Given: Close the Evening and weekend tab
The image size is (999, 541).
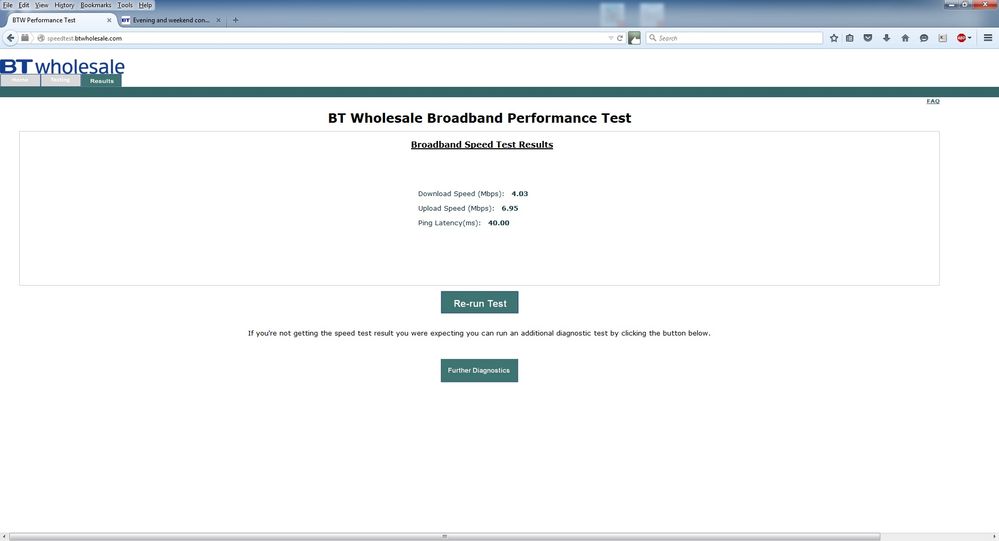Looking at the screenshot, I should tap(219, 20).
